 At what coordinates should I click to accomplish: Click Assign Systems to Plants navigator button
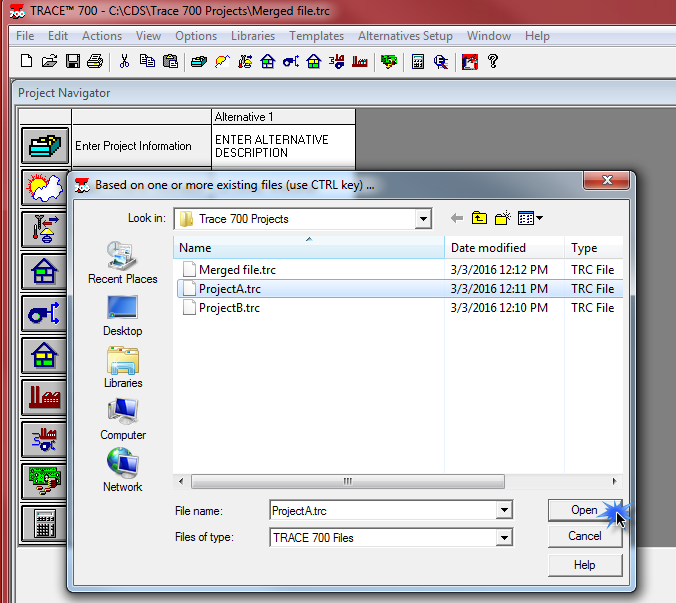point(45,440)
